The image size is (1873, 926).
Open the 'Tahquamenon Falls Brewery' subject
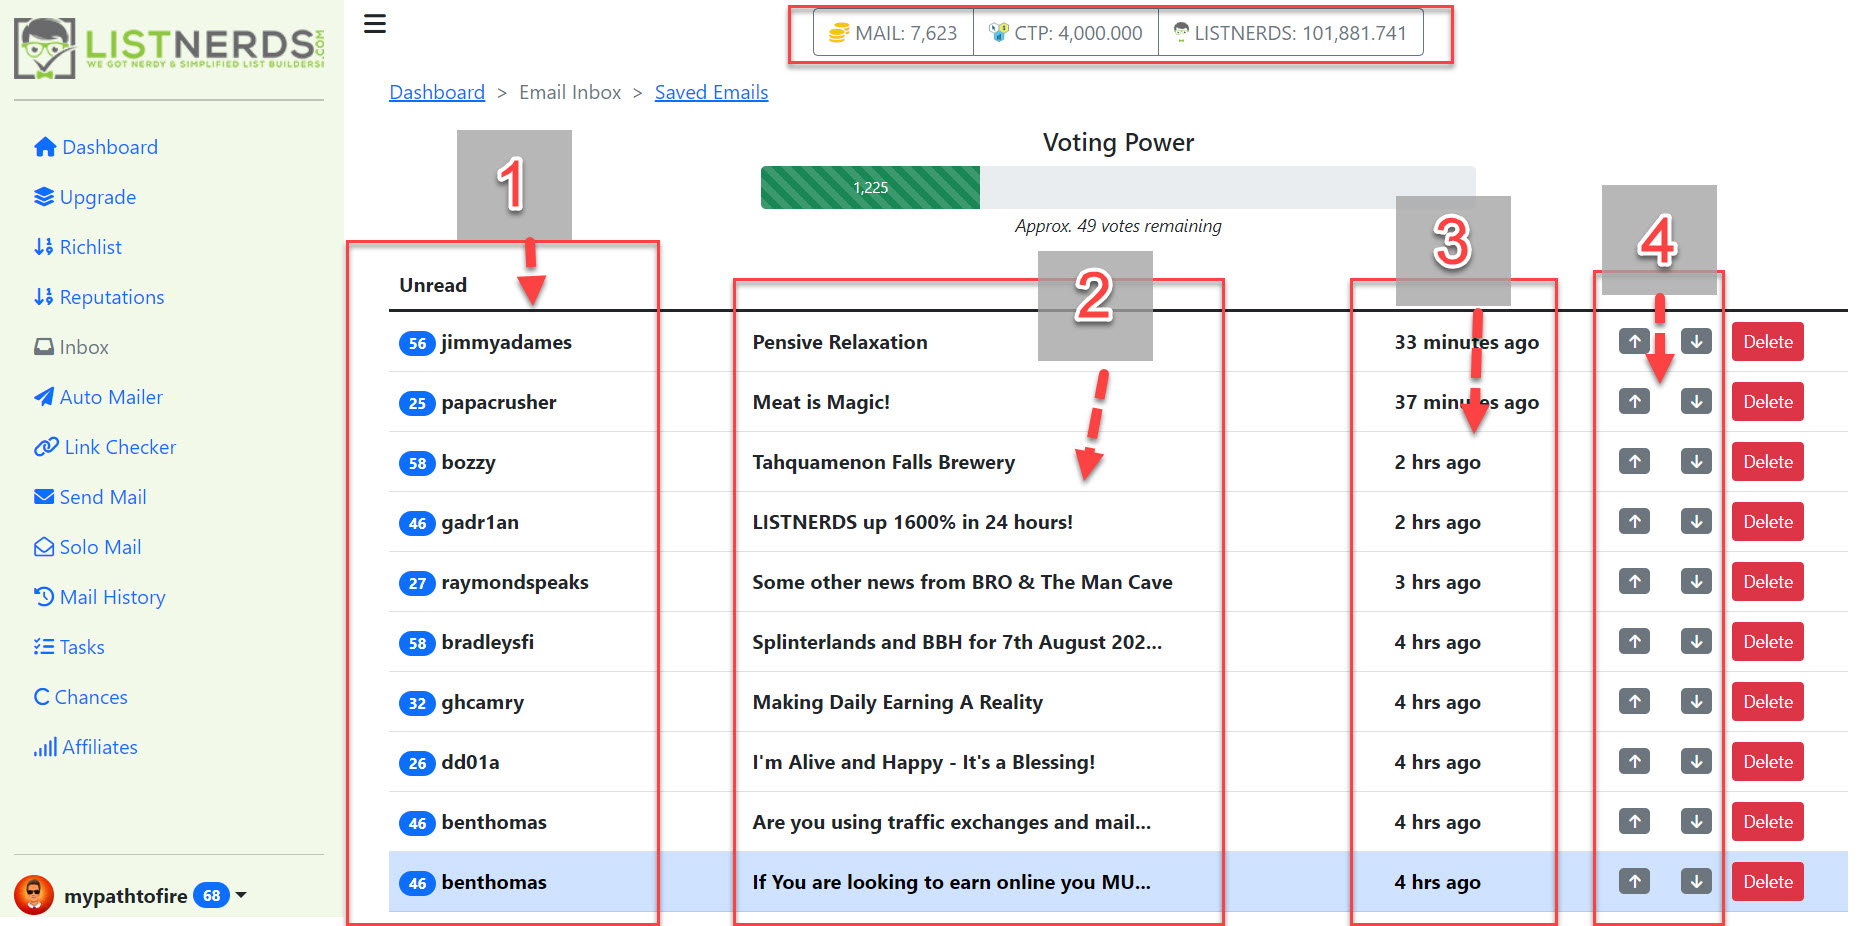tap(884, 462)
